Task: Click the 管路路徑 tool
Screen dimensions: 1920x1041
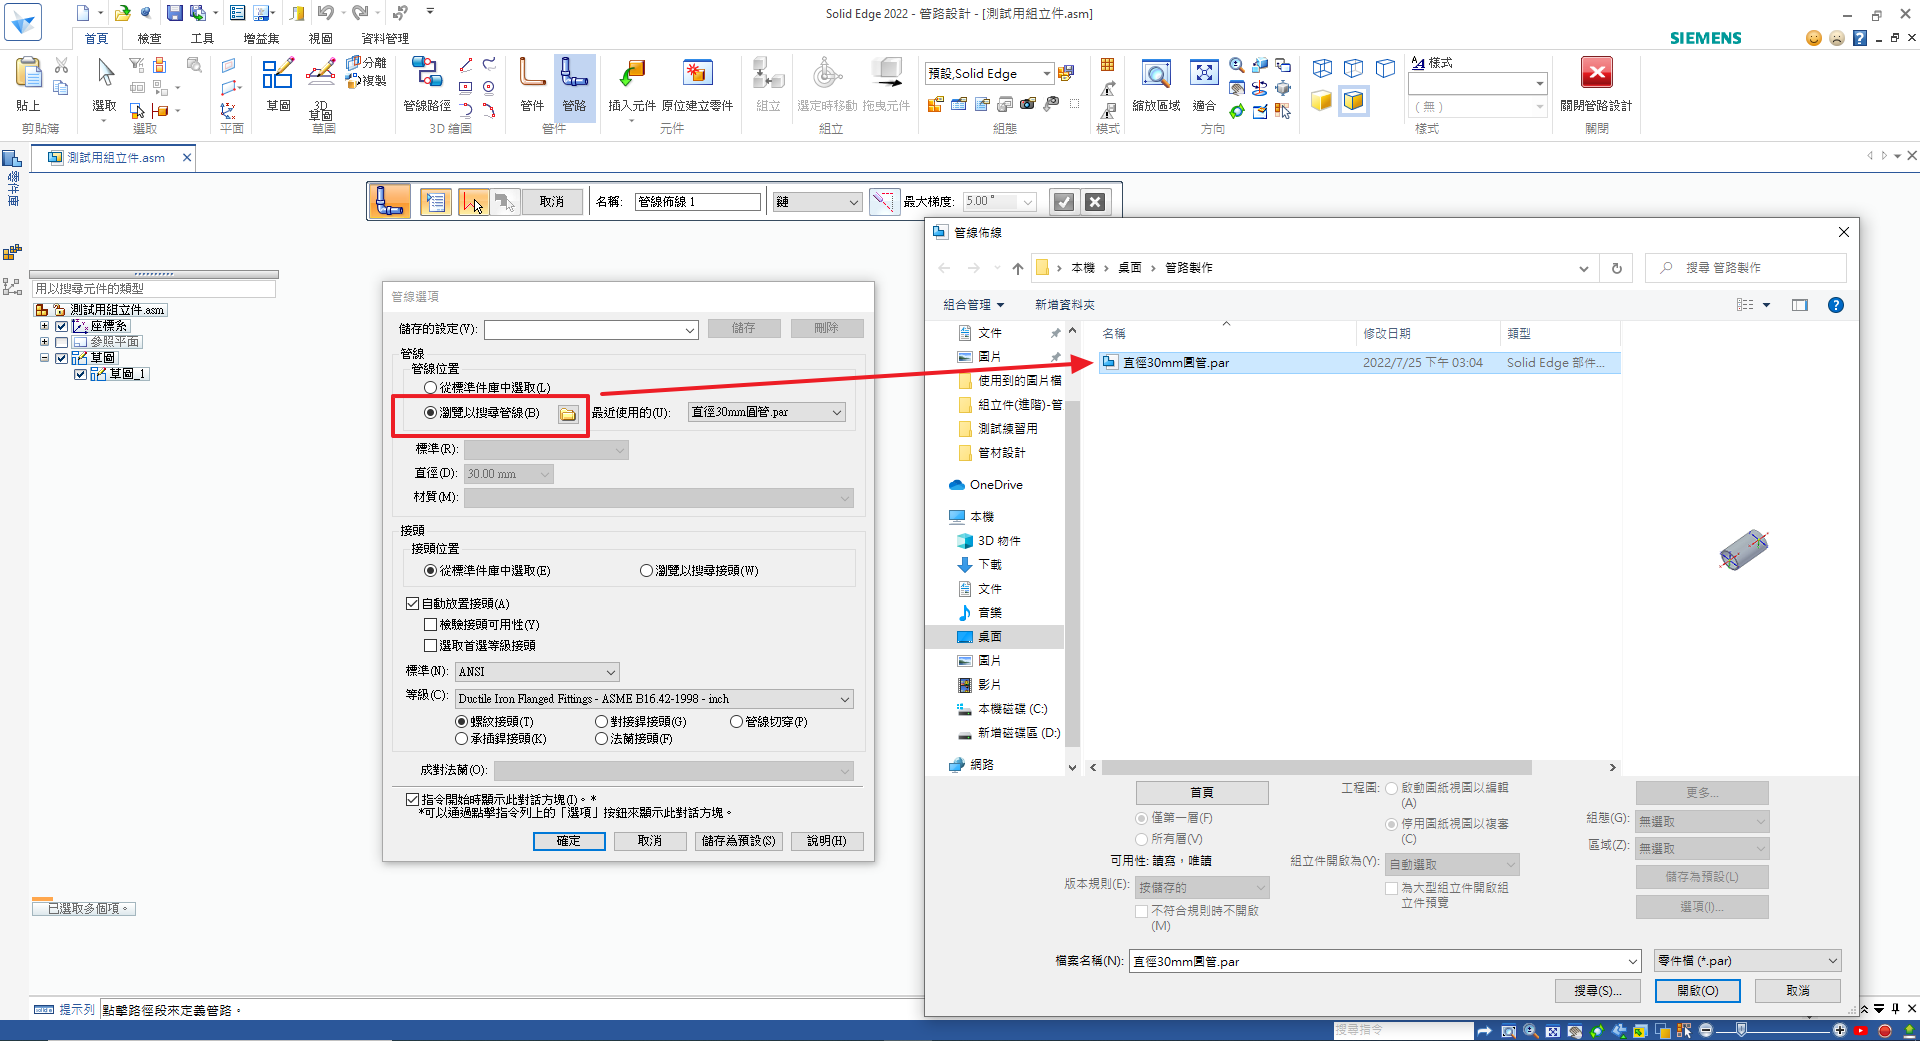Action: click(427, 75)
